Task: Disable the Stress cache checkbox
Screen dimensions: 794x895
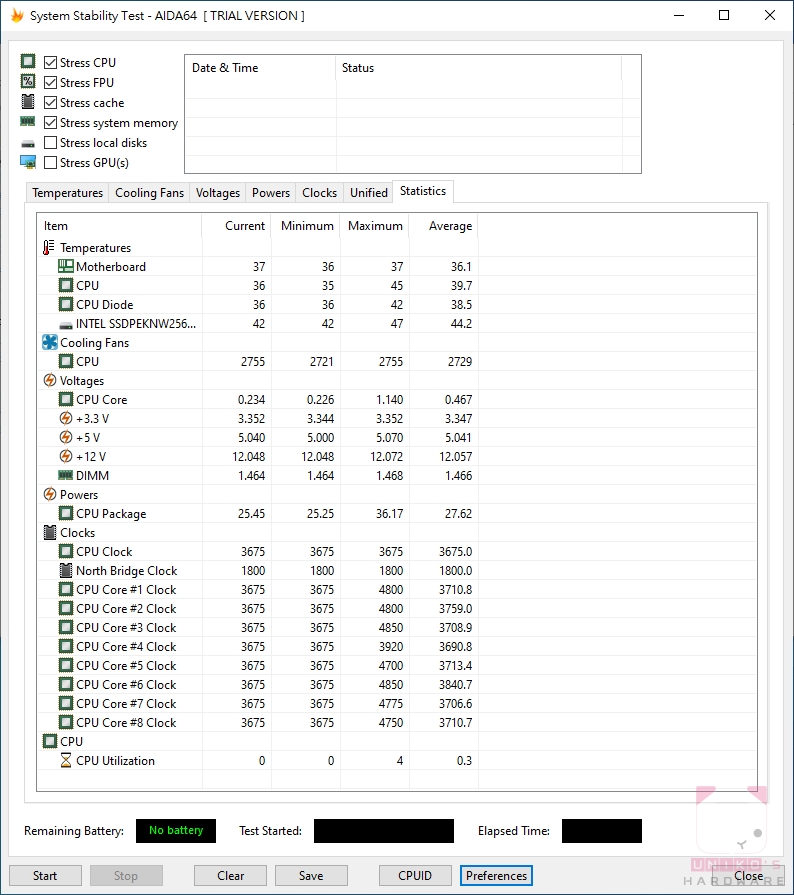Action: [x=50, y=102]
